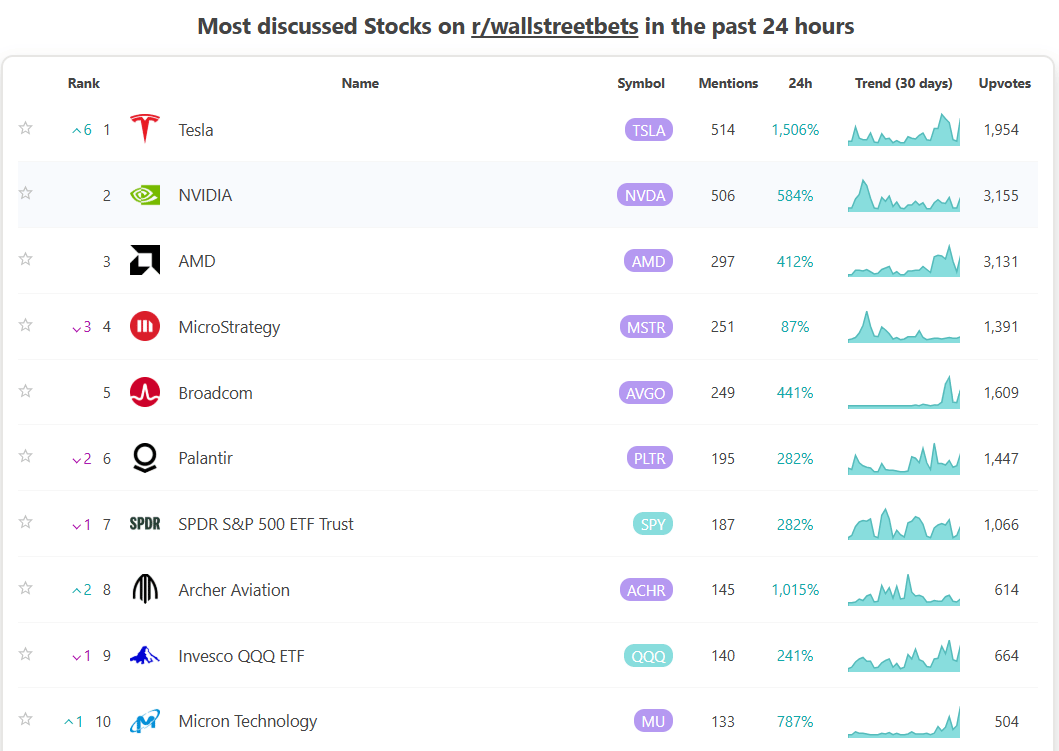Click Archer Aviation's 1,015% change value
Viewport: 1059px width, 751px height.
pos(795,590)
